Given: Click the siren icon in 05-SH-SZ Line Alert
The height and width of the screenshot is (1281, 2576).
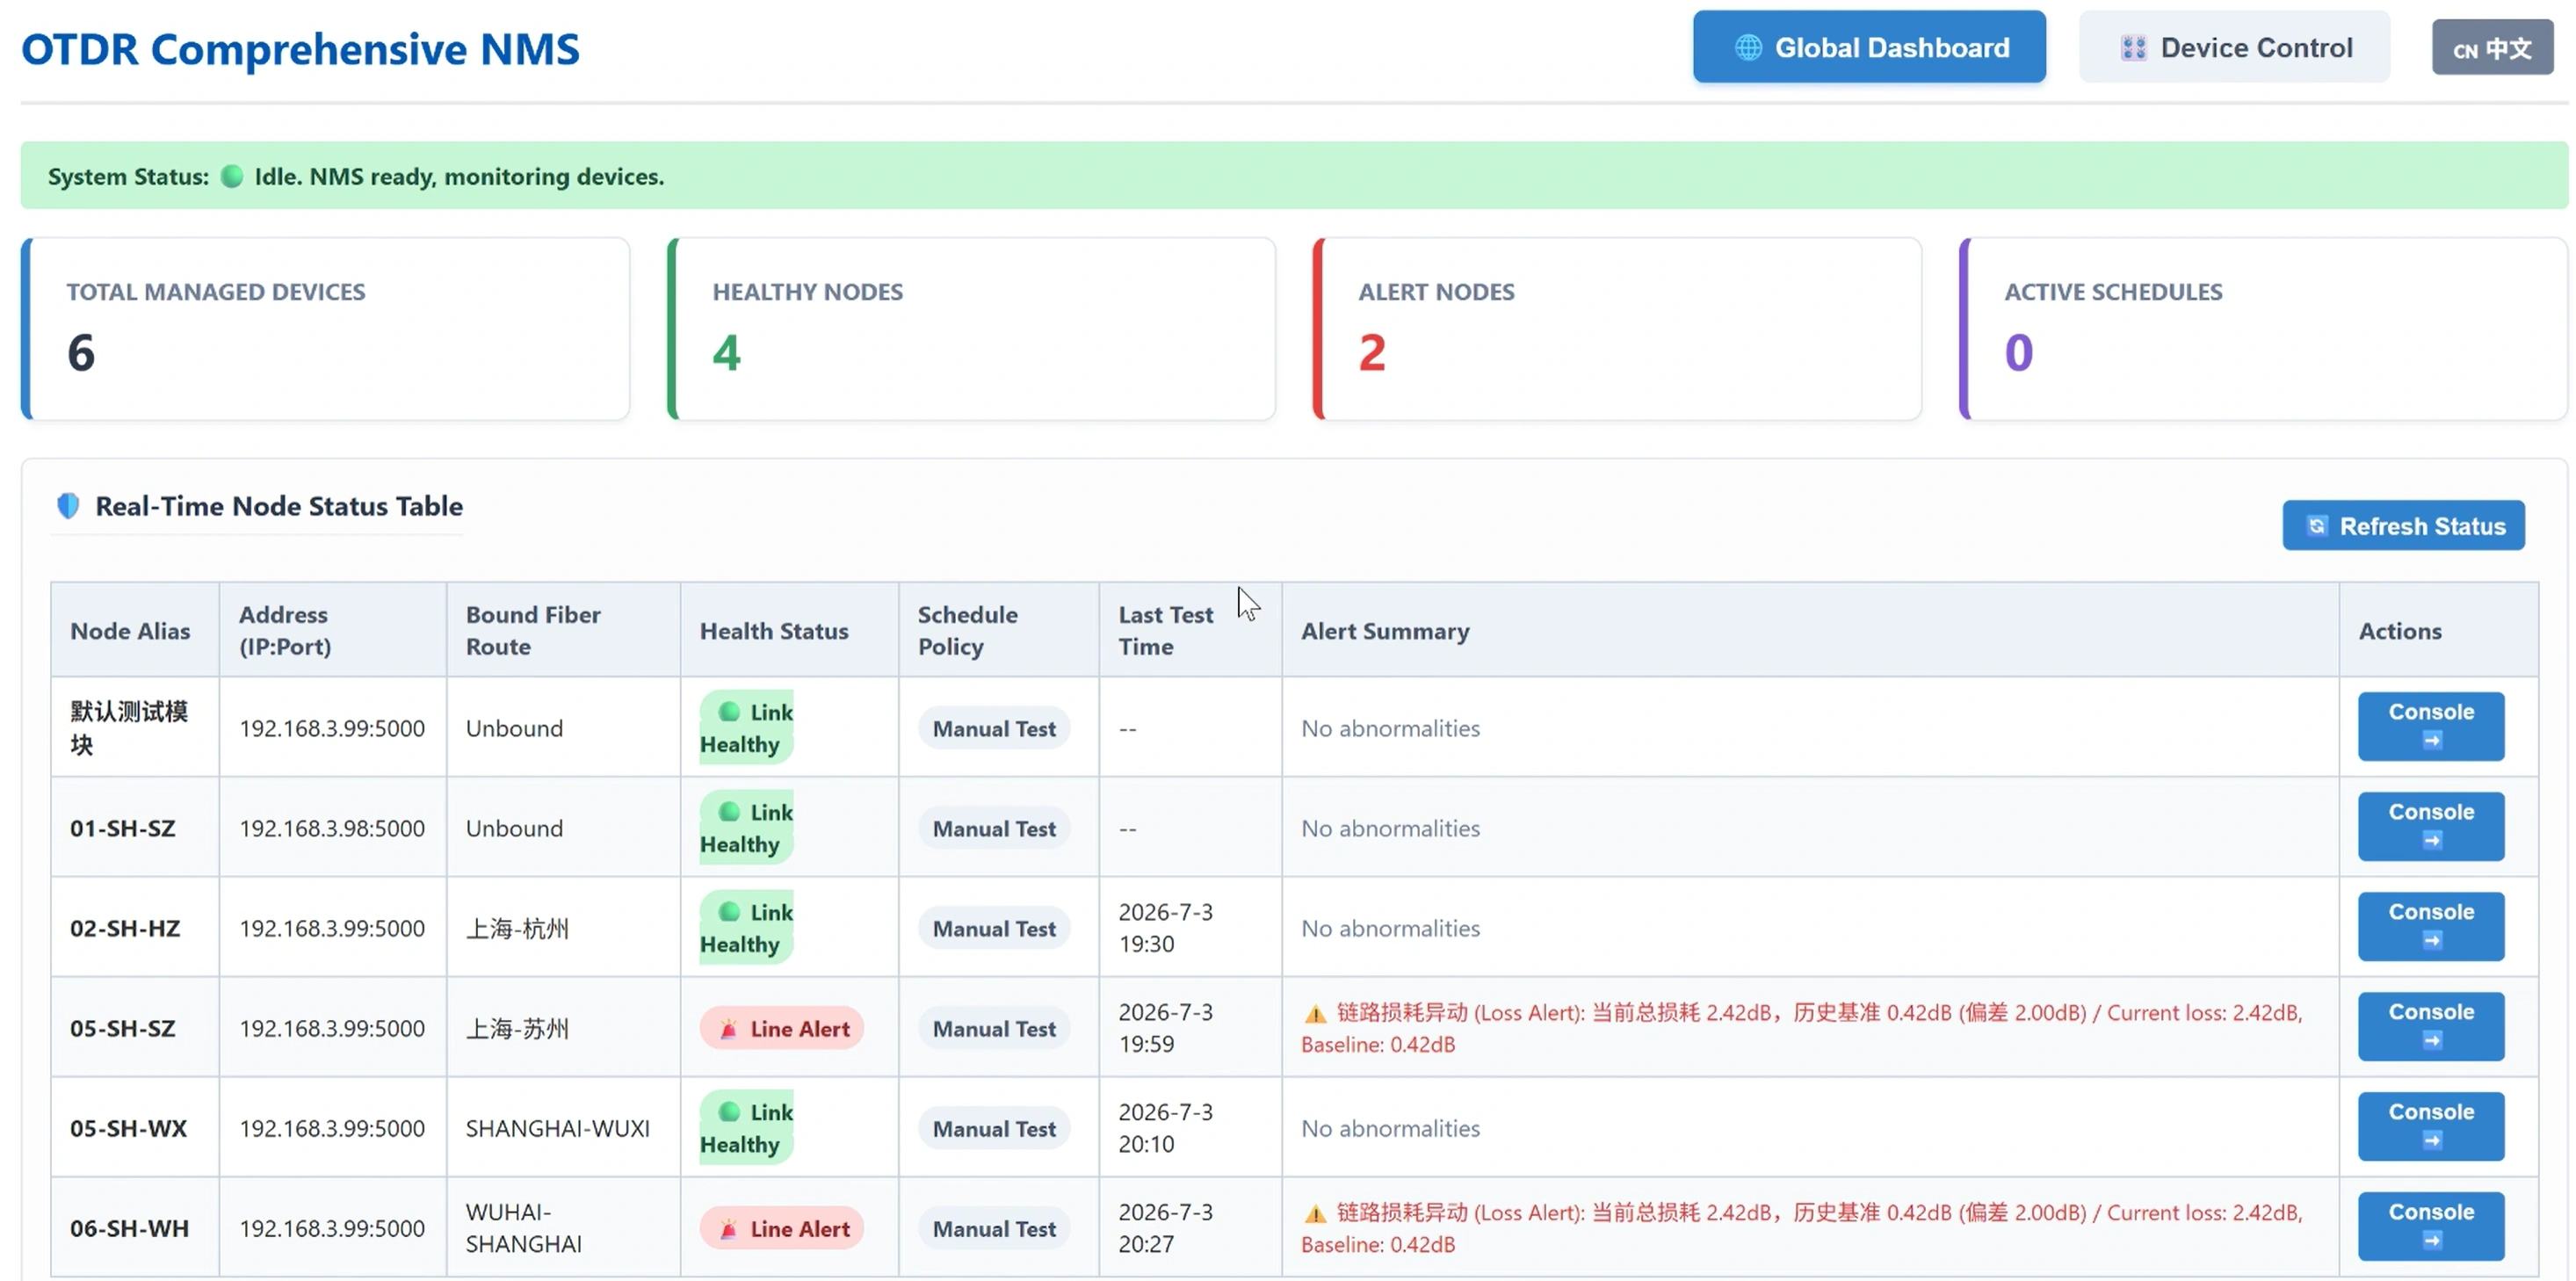Looking at the screenshot, I should click(728, 1028).
